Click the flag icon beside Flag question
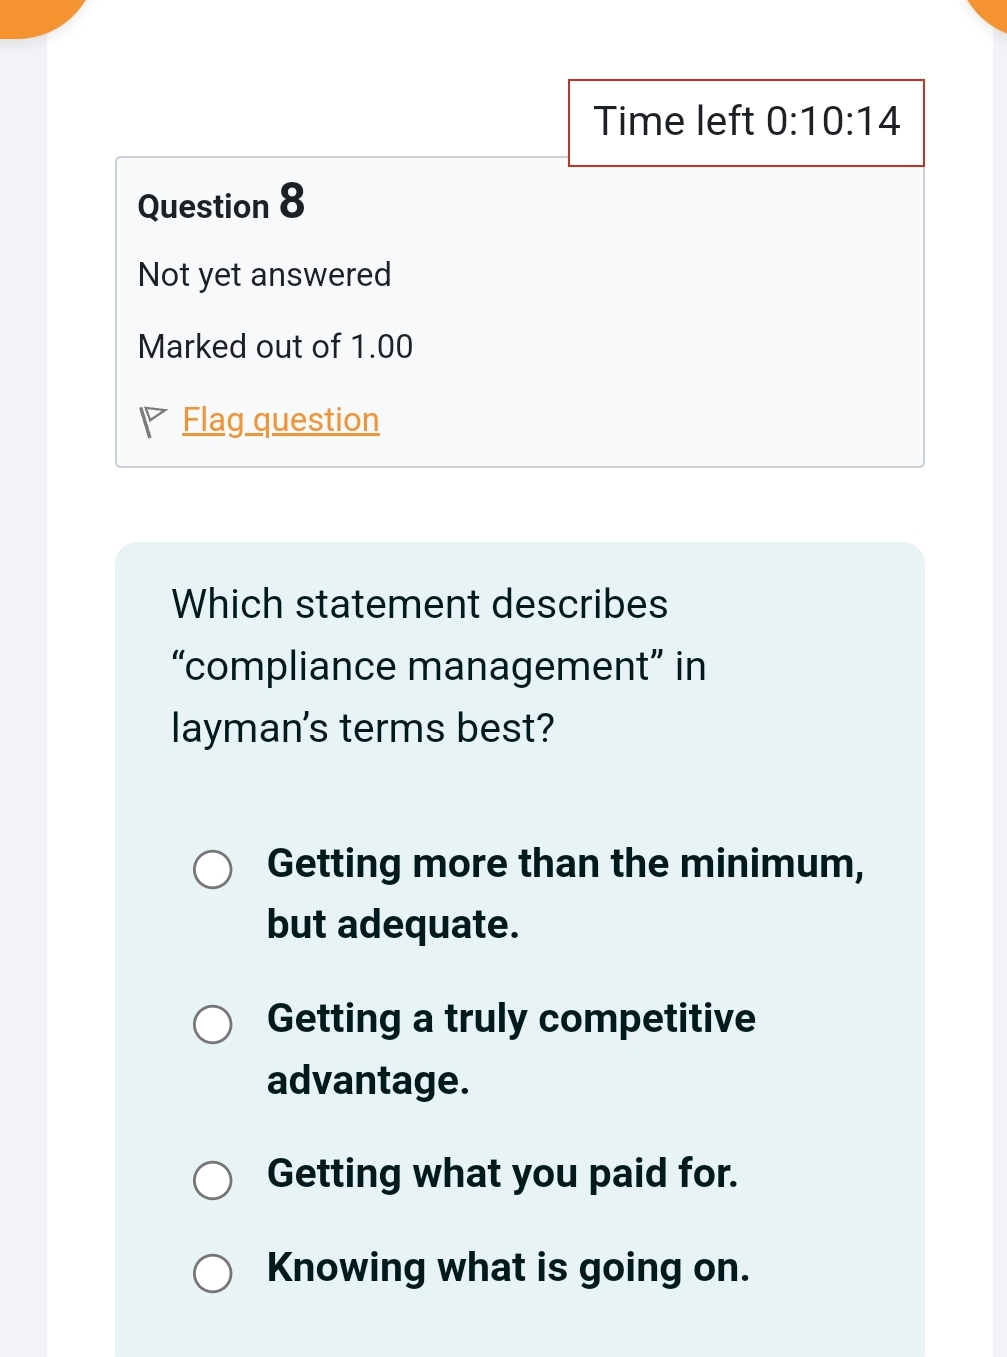 tap(152, 418)
